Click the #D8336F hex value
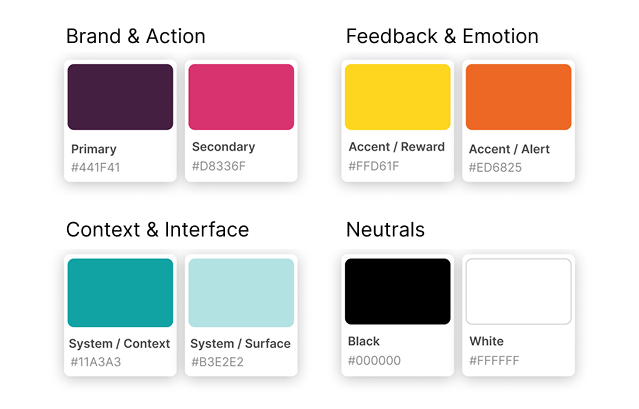639x409 pixels. pos(218,166)
